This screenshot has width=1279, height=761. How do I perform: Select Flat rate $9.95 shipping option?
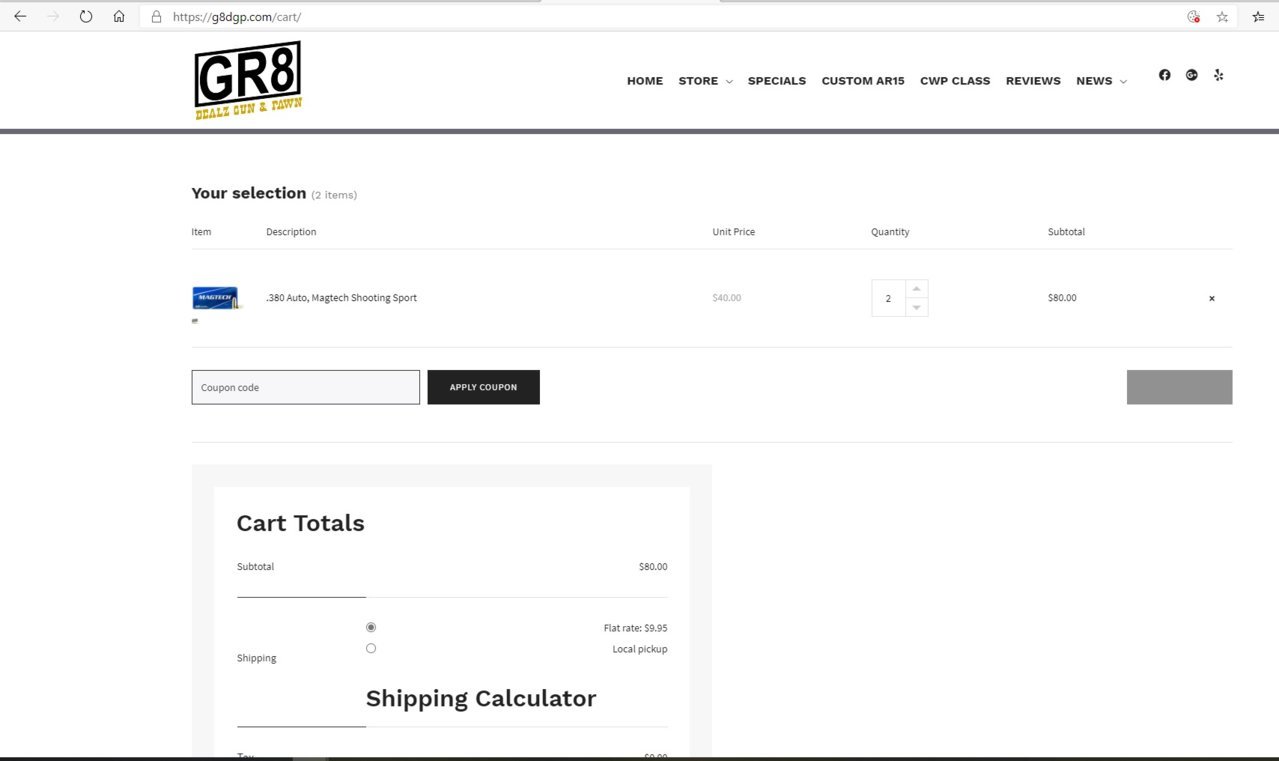pos(371,627)
